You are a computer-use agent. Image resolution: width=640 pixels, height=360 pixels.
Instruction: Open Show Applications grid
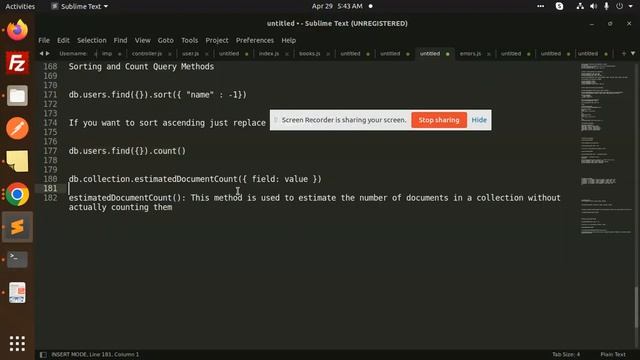coord(17,343)
